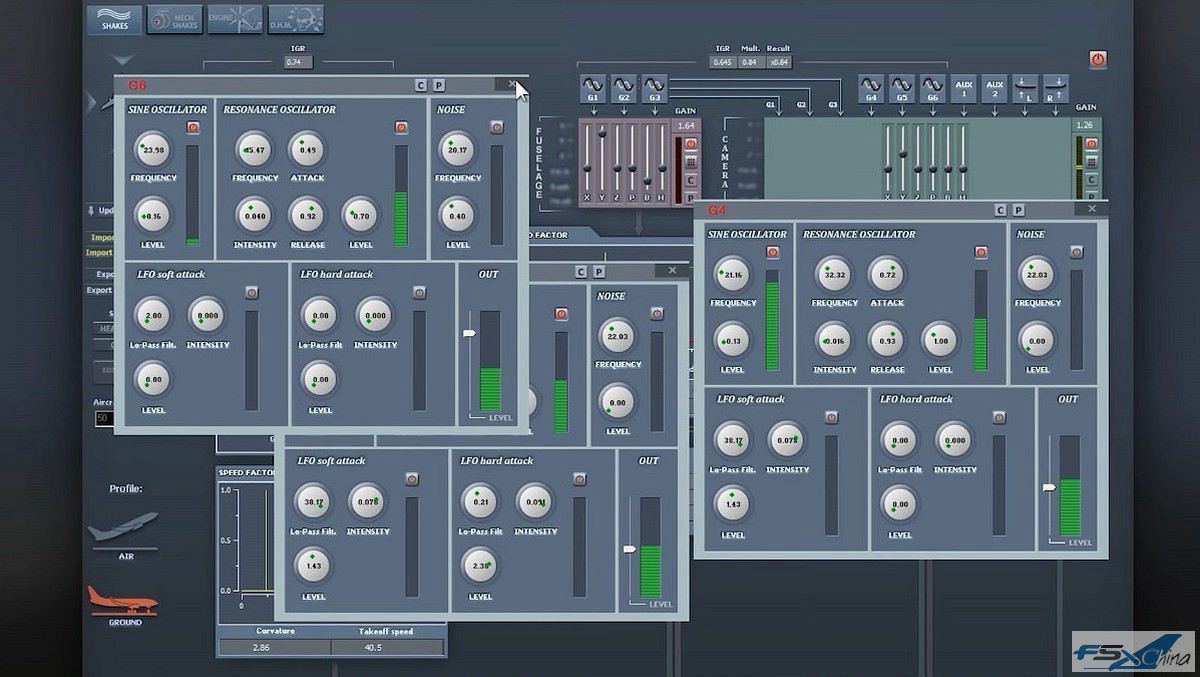Viewport: 1200px width, 677px height.
Task: Click G6 Resonance attack knob 0.49
Action: [307, 151]
